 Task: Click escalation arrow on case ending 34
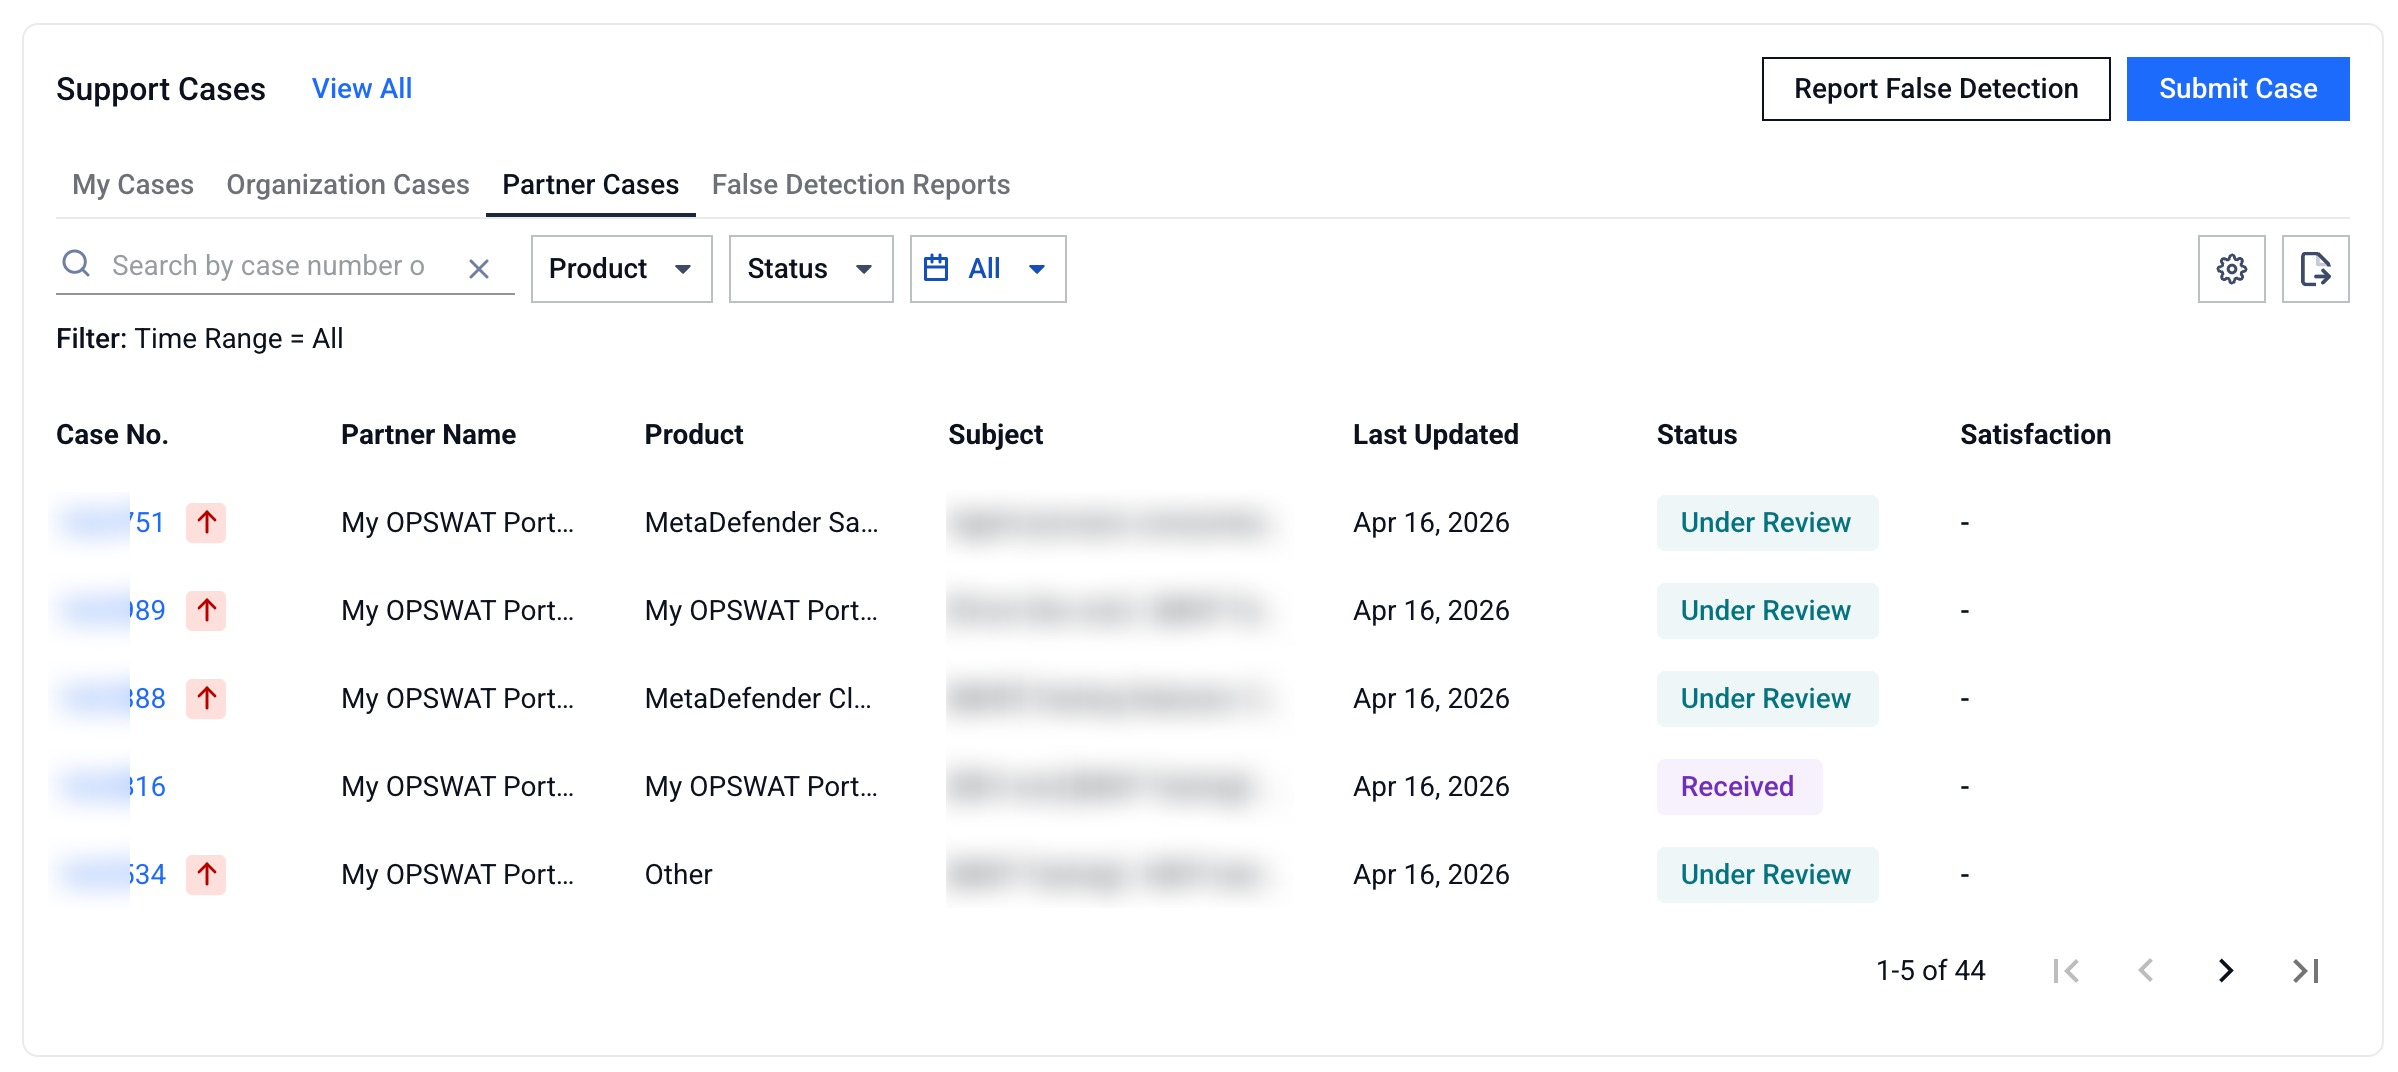[x=206, y=875]
